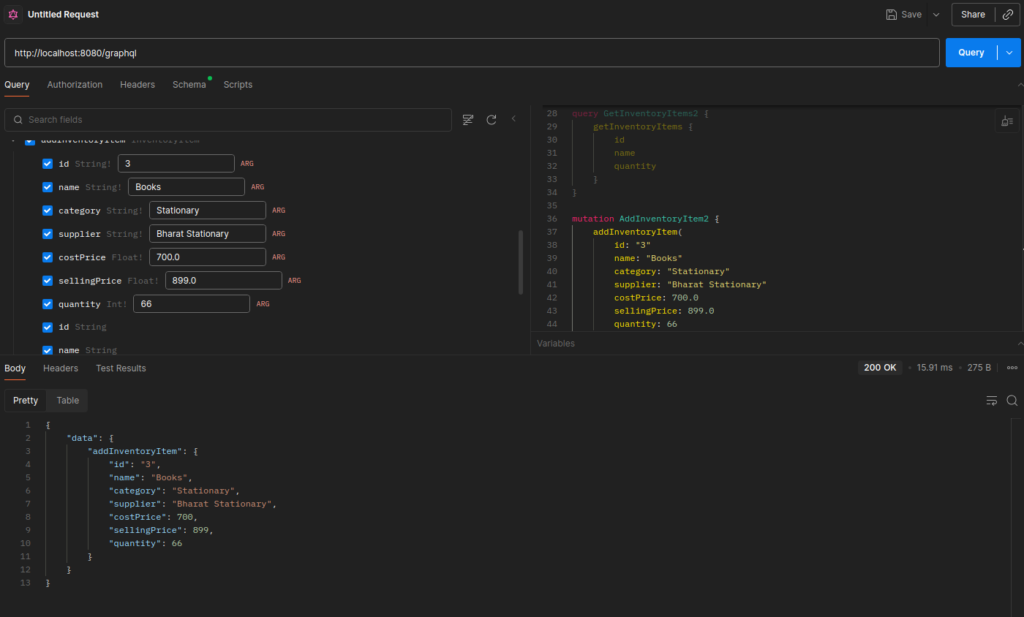Switch to the Authorization tab

74,84
